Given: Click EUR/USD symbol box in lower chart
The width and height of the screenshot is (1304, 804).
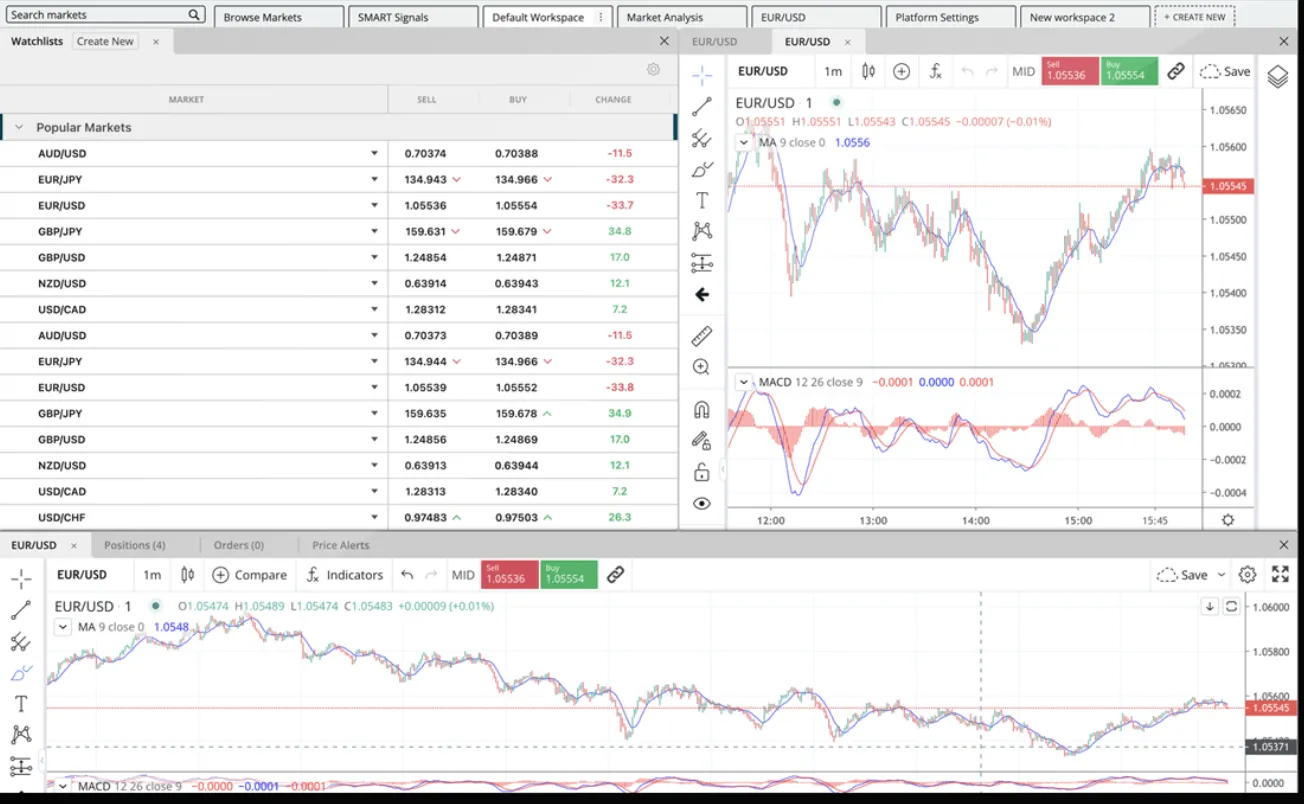Looking at the screenshot, I should [x=82, y=575].
